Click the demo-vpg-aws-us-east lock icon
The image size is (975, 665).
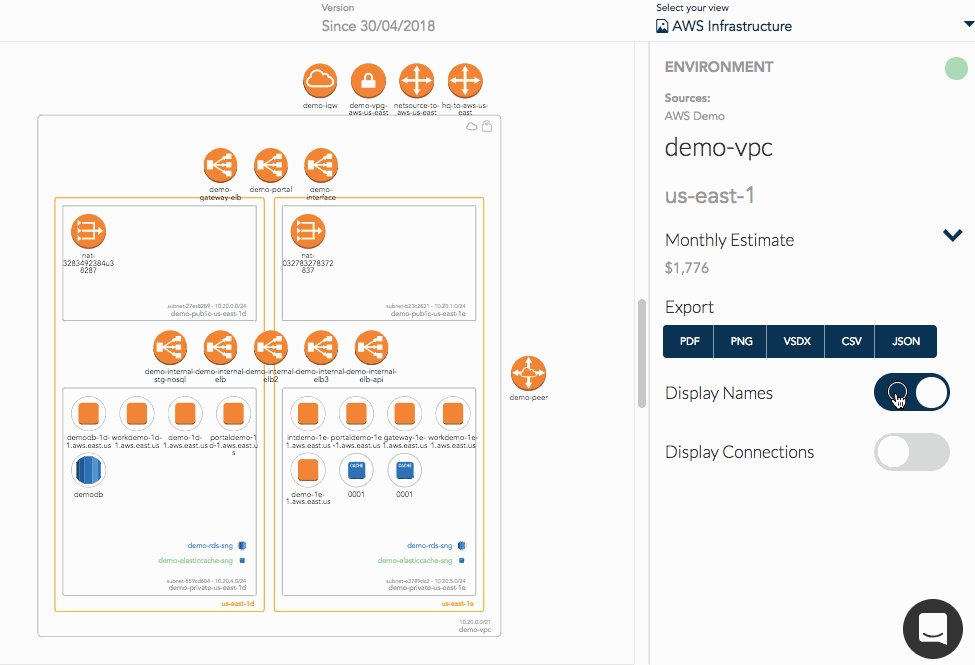tap(368, 81)
